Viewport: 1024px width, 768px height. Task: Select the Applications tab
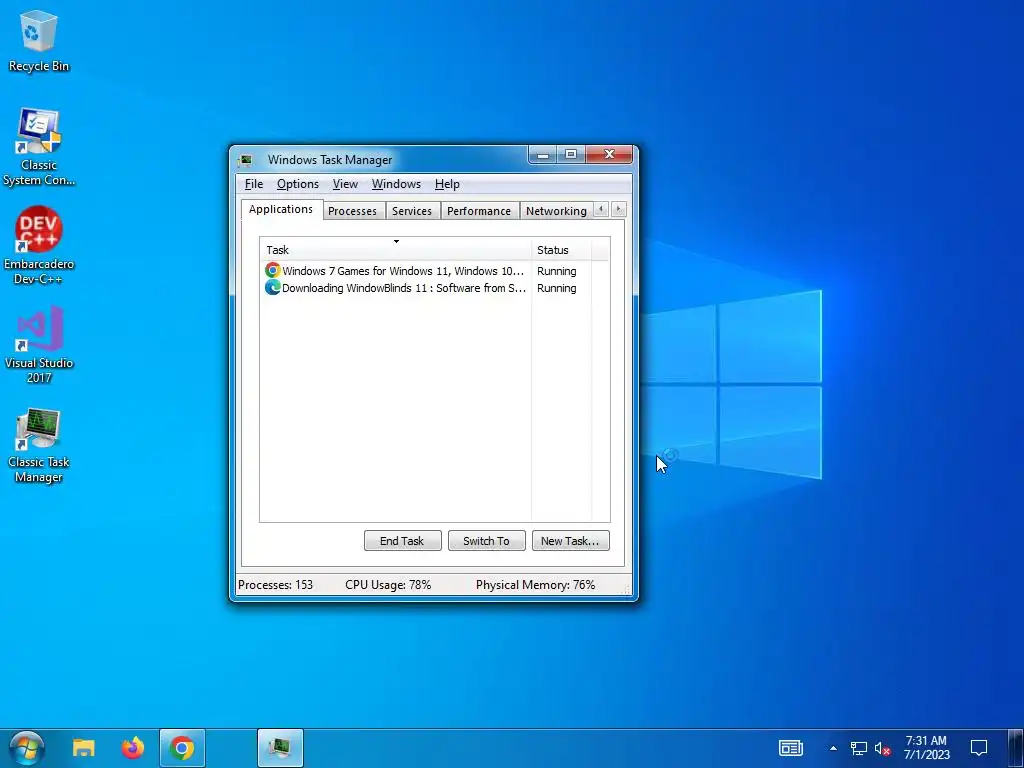coord(281,210)
